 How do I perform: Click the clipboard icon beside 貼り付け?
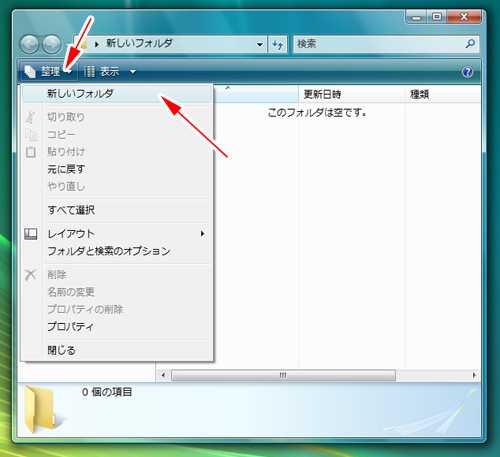click(x=31, y=152)
